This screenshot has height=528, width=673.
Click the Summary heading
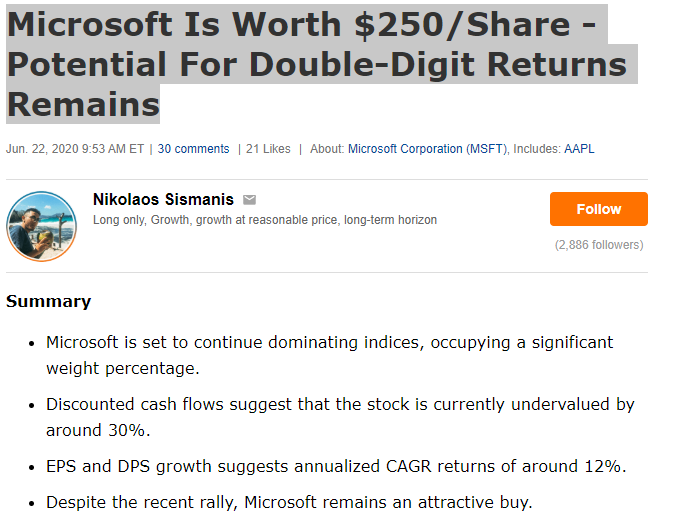pos(49,301)
